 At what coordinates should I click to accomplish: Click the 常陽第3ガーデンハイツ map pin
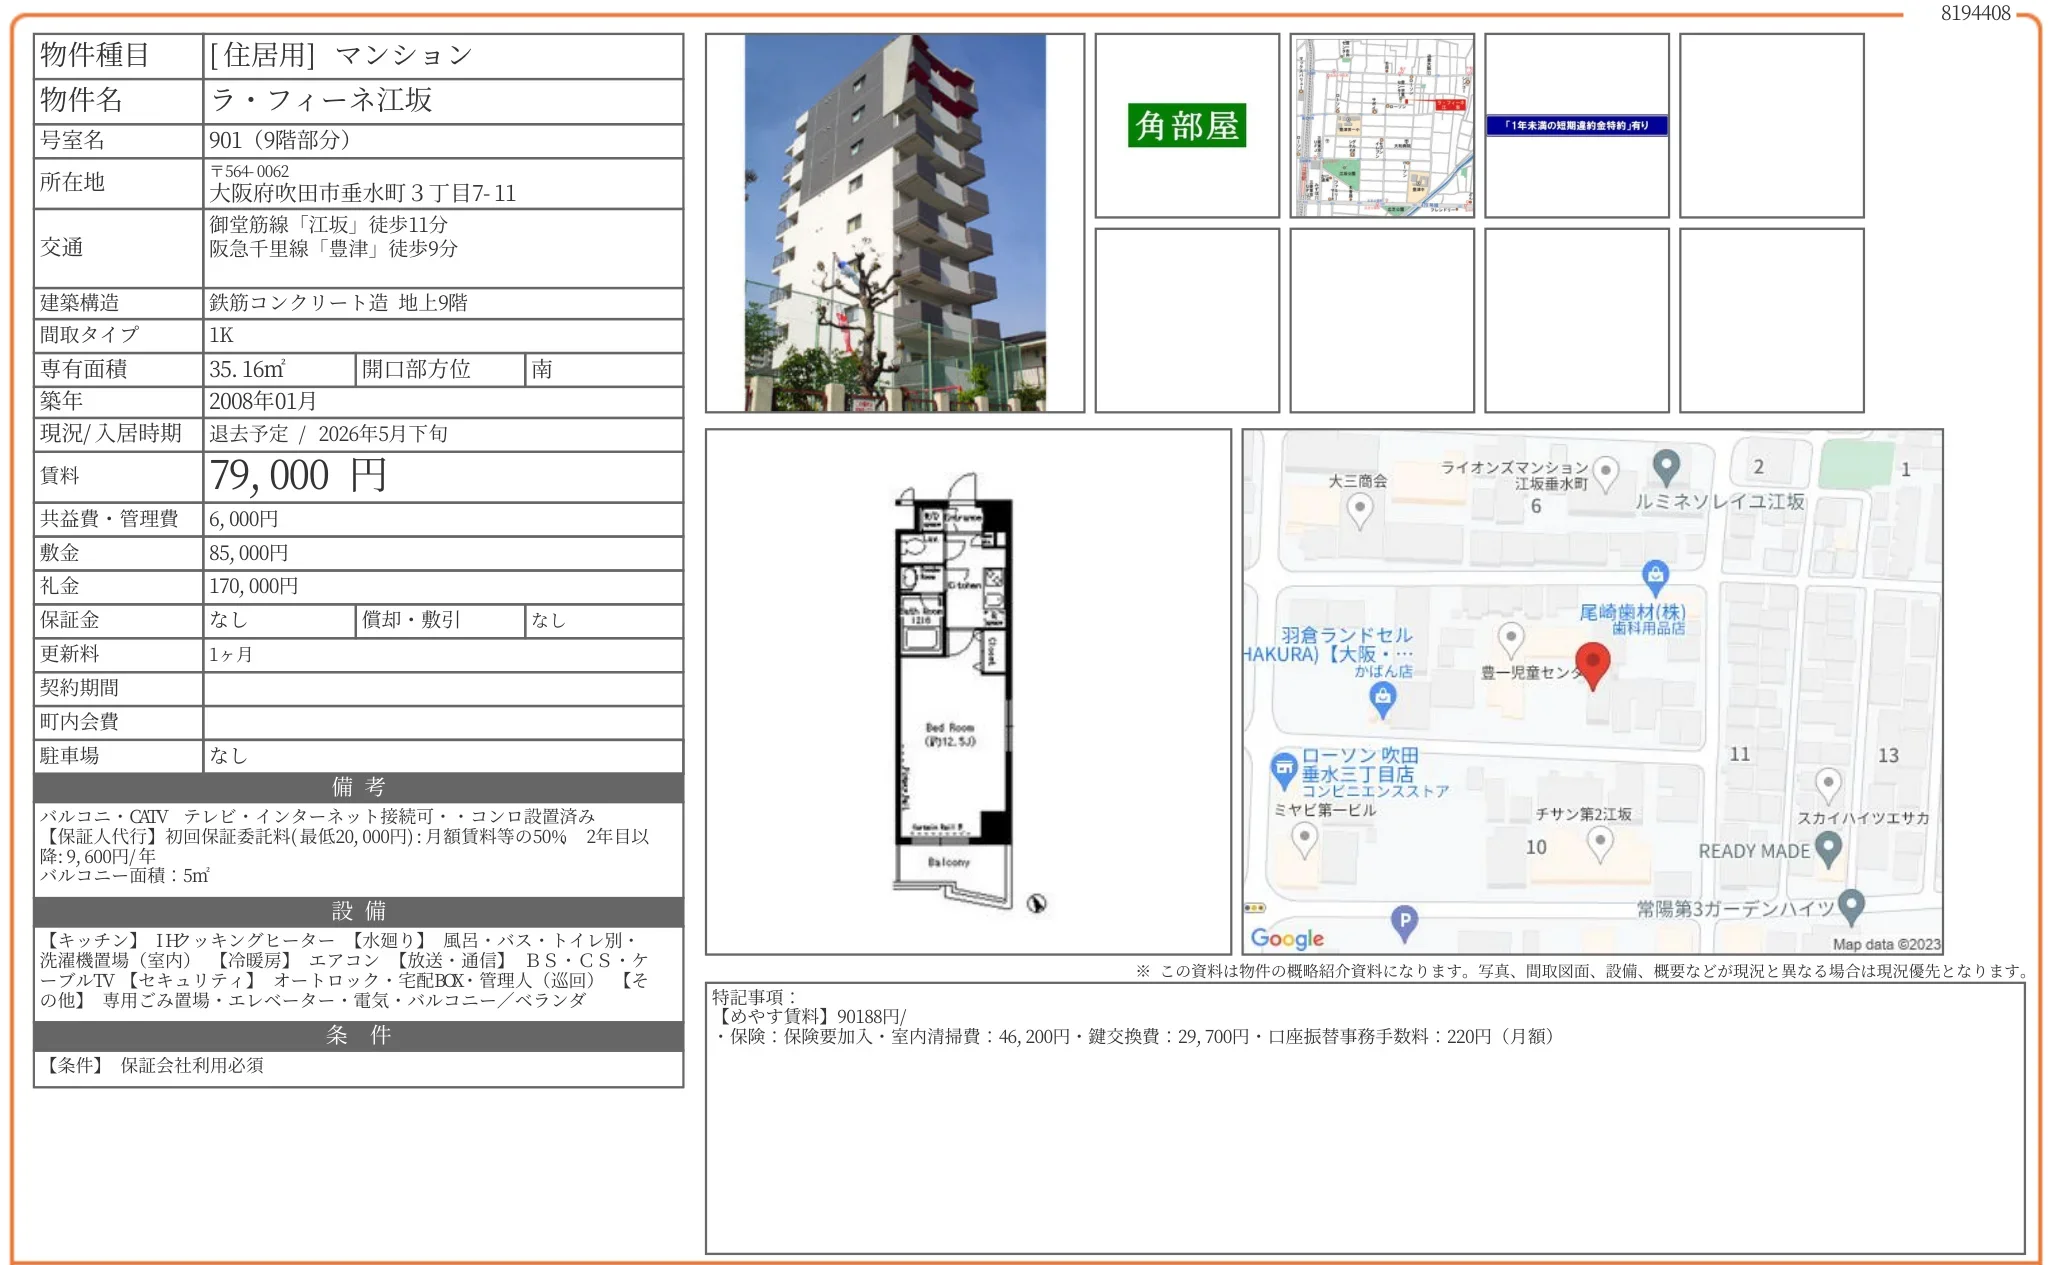(1851, 904)
